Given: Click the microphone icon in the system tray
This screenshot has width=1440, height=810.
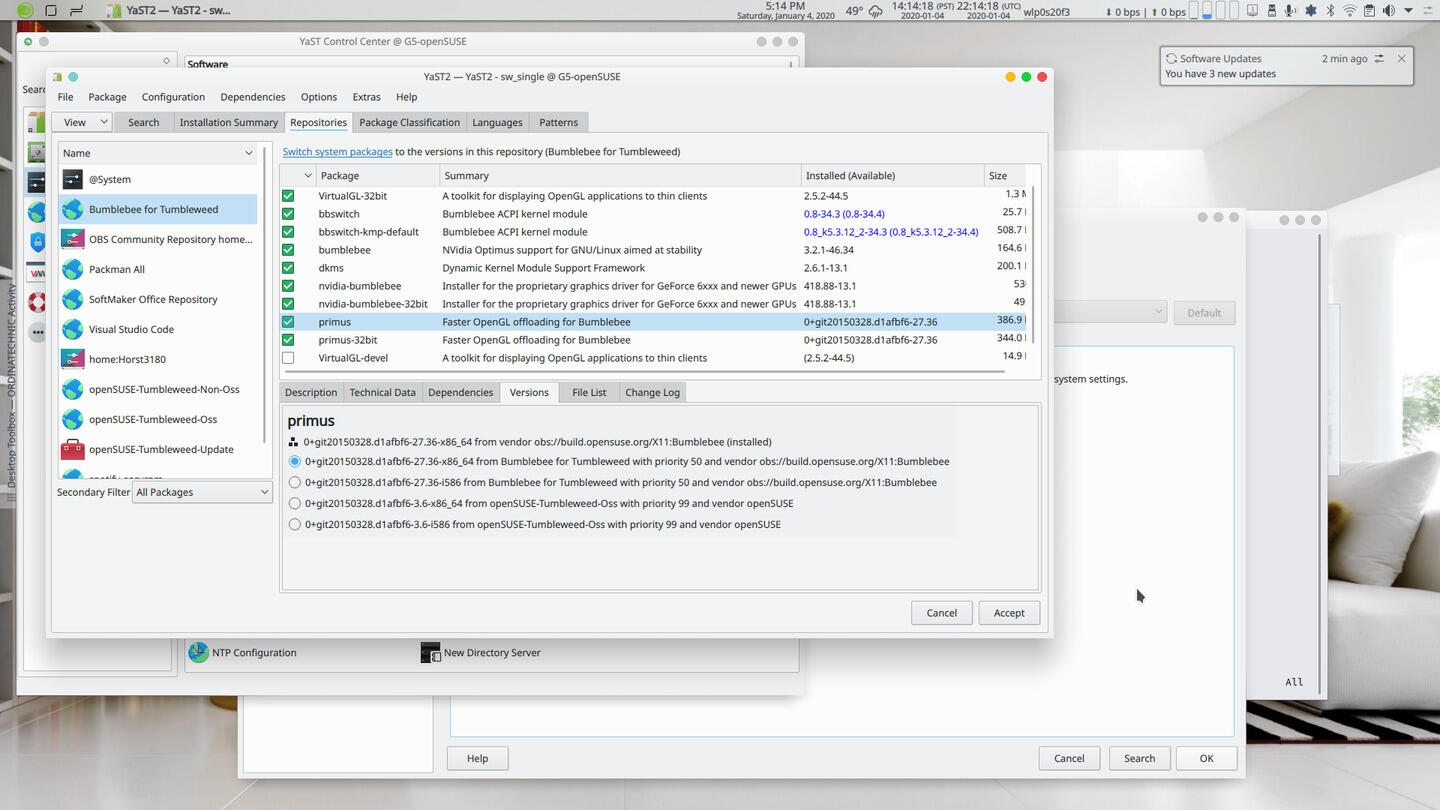Looking at the screenshot, I should click(x=1290, y=11).
